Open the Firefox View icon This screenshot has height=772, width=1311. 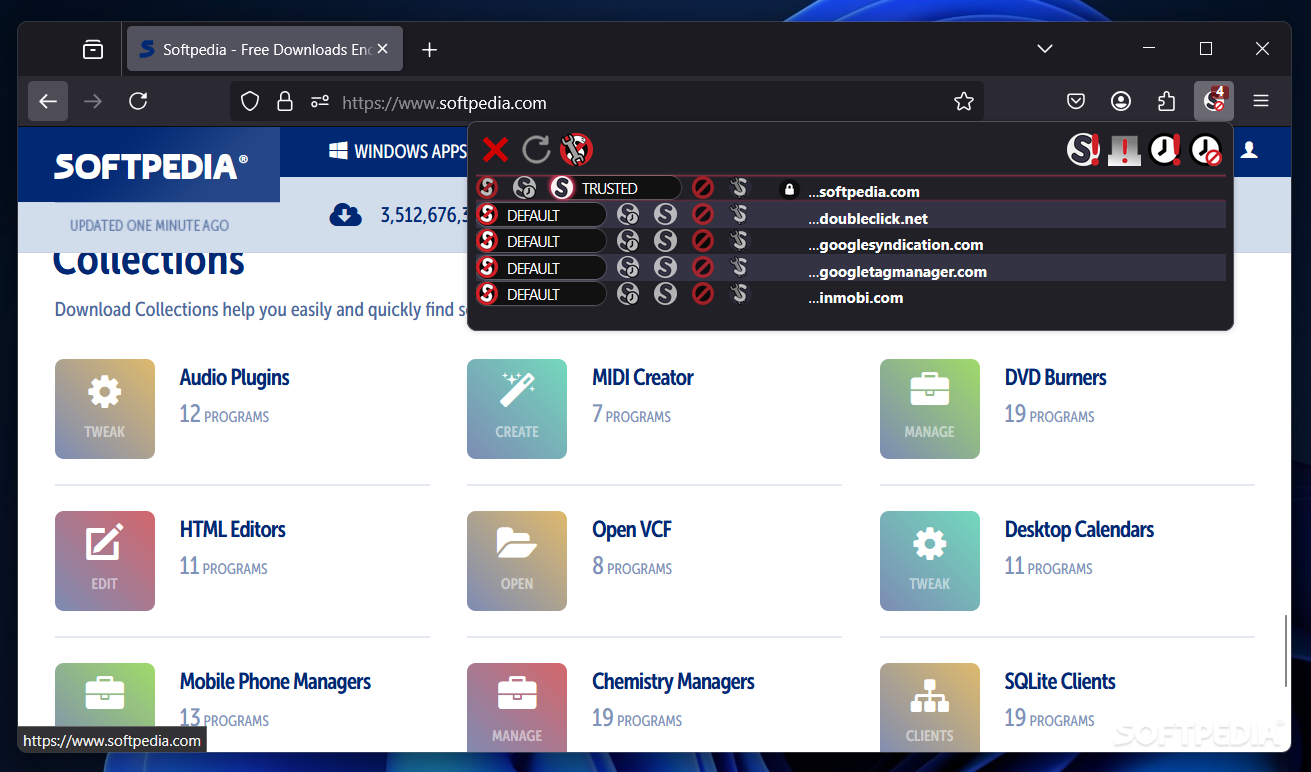(x=93, y=49)
